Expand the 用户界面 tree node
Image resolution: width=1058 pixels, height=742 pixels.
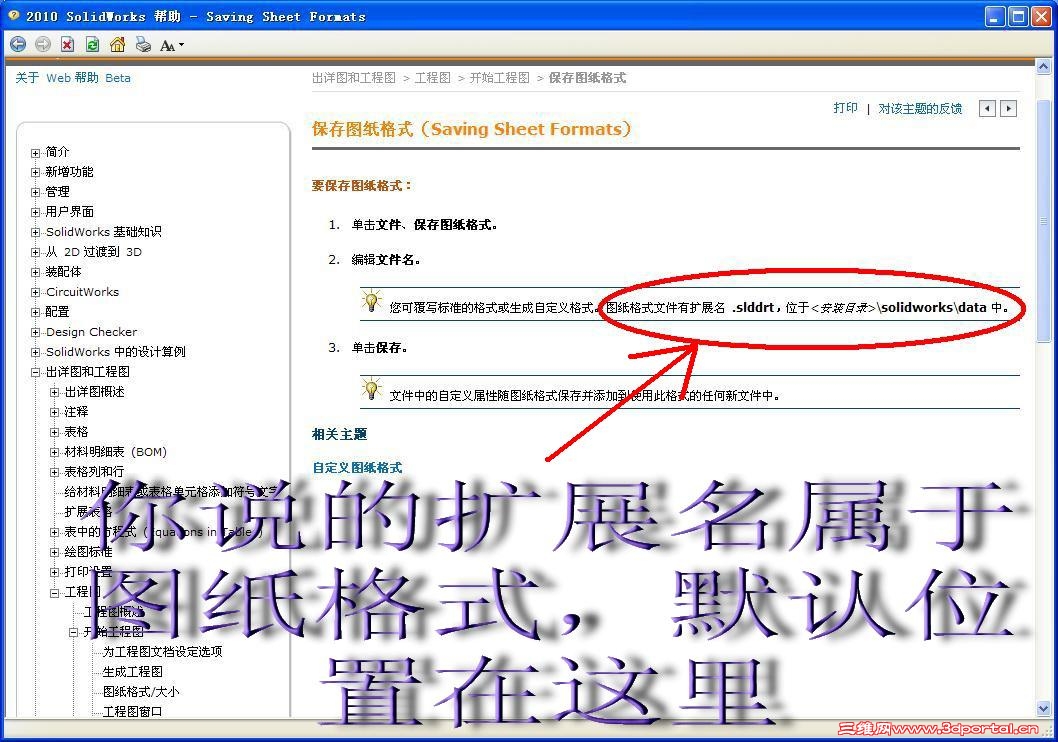[36, 212]
